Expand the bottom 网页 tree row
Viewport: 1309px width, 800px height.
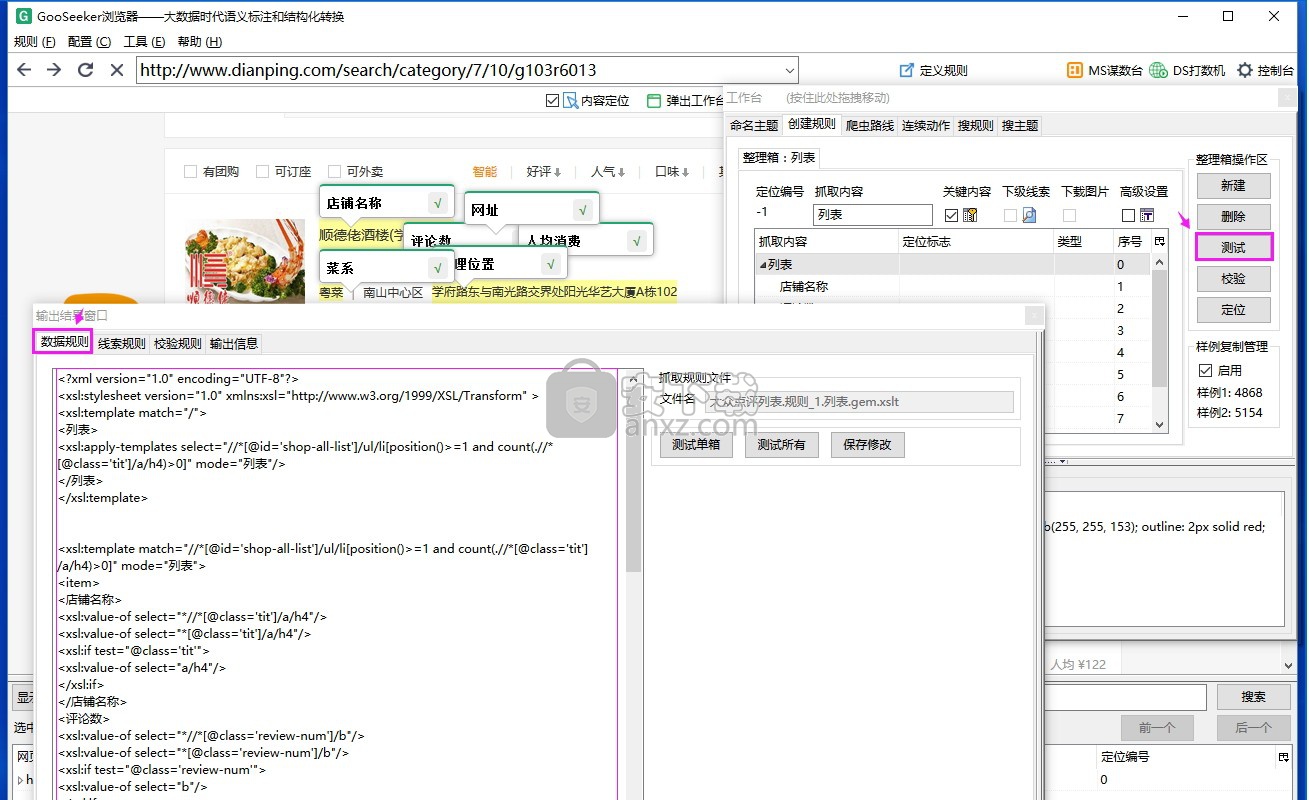click(x=20, y=779)
